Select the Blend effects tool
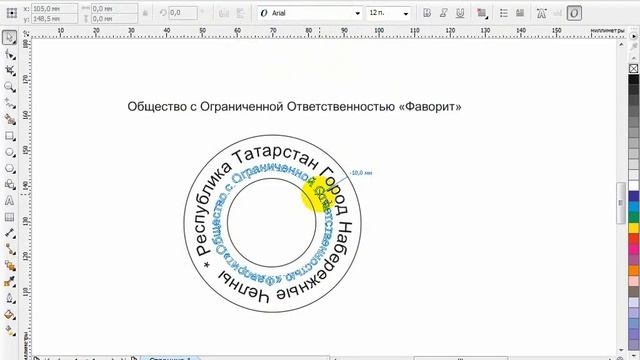 coord(9,266)
